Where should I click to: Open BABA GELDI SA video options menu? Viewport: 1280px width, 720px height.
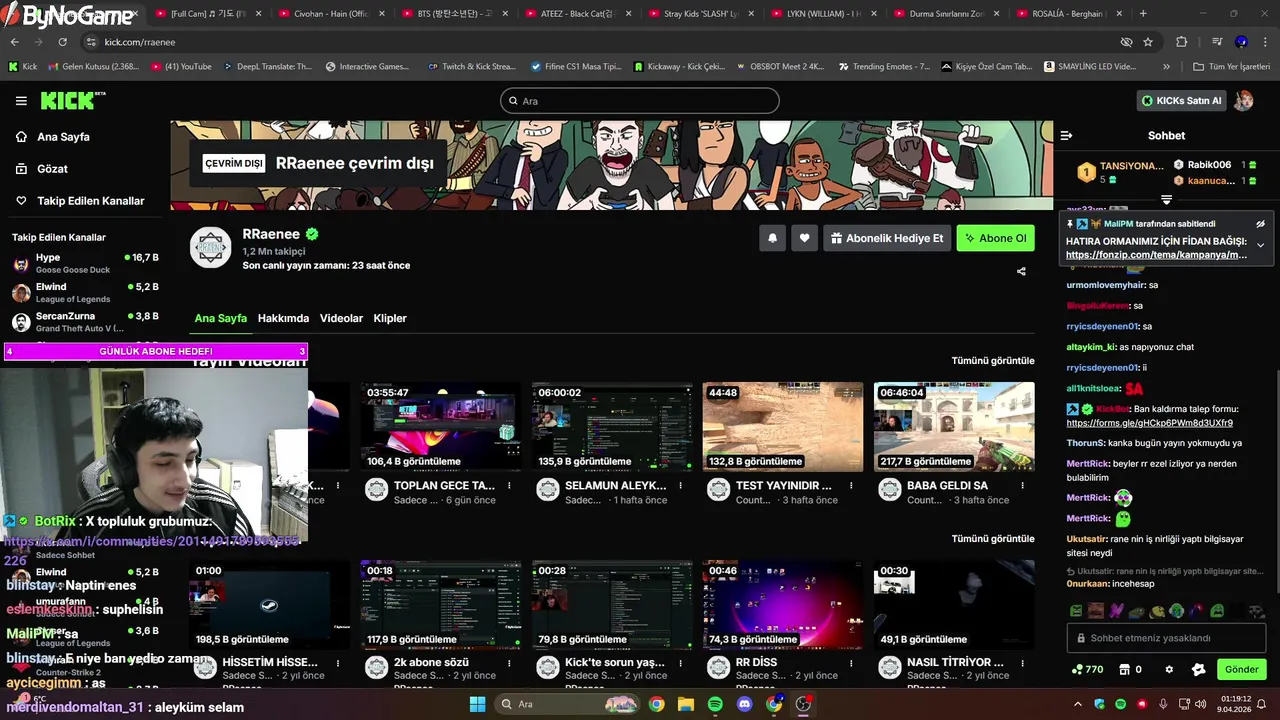click(1022, 486)
